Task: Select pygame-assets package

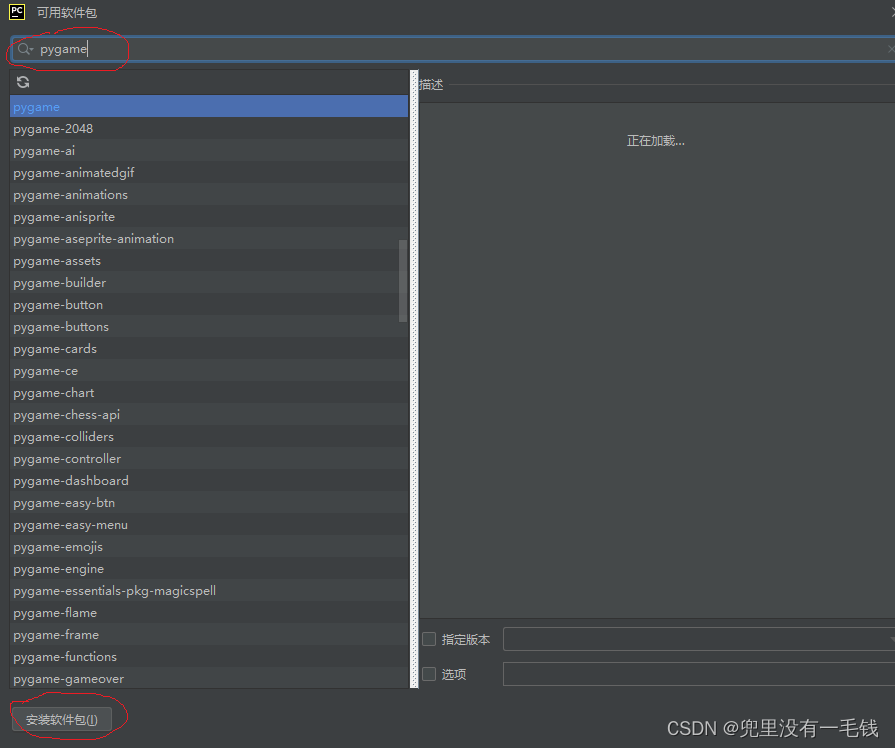Action: point(209,260)
